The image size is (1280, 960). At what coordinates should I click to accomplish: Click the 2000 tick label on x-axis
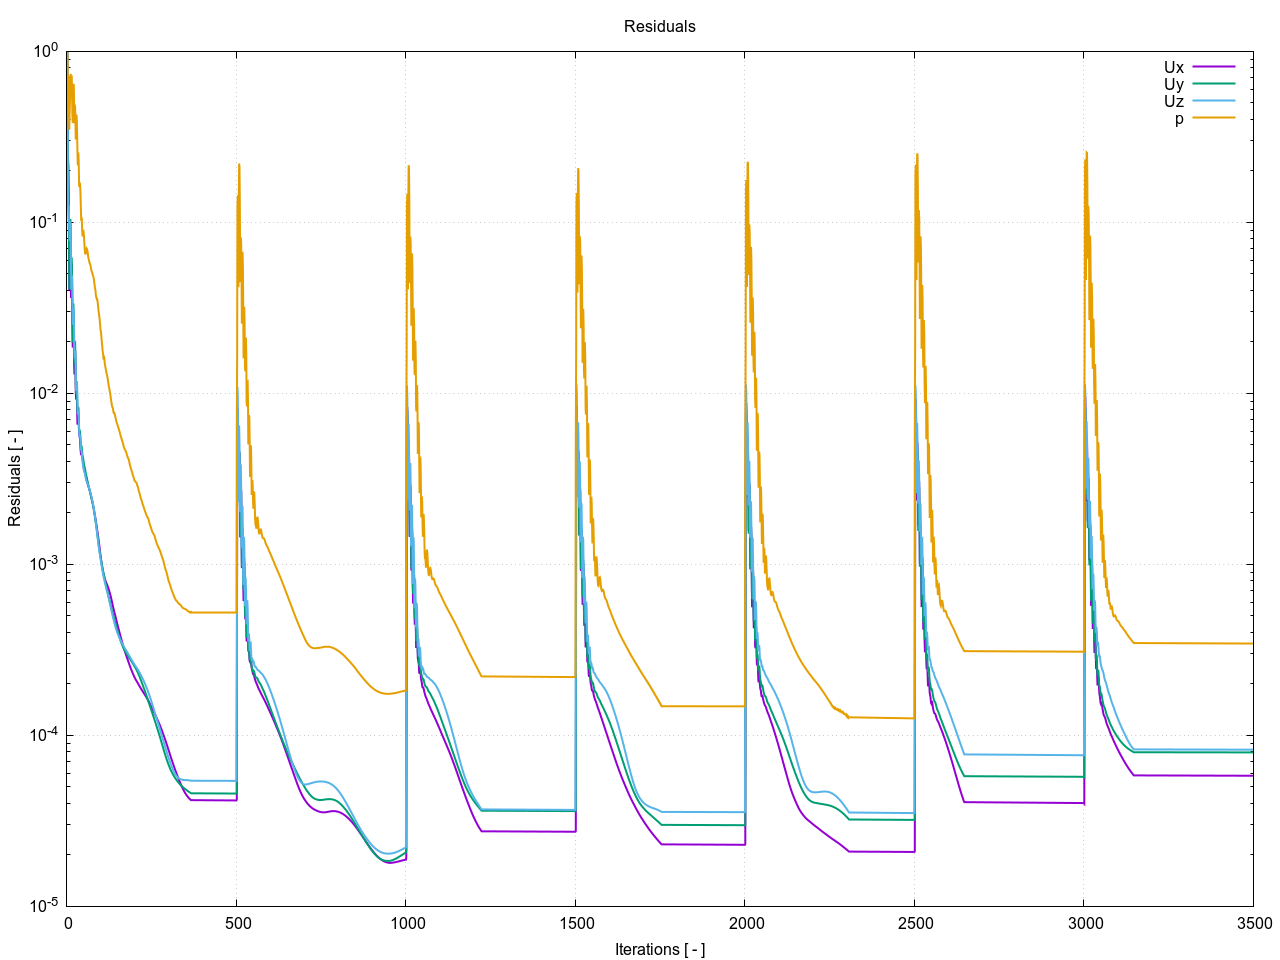tap(745, 923)
